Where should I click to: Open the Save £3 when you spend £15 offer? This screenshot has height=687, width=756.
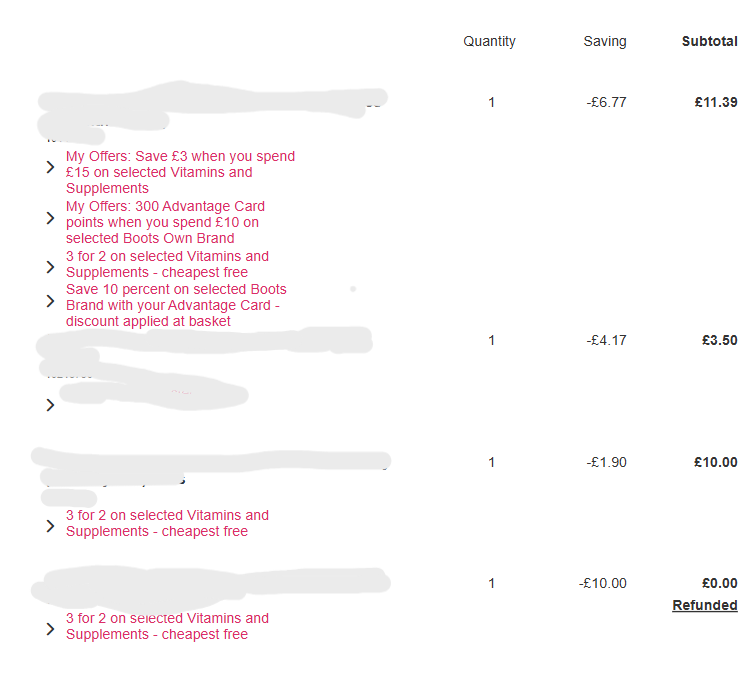click(x=180, y=172)
